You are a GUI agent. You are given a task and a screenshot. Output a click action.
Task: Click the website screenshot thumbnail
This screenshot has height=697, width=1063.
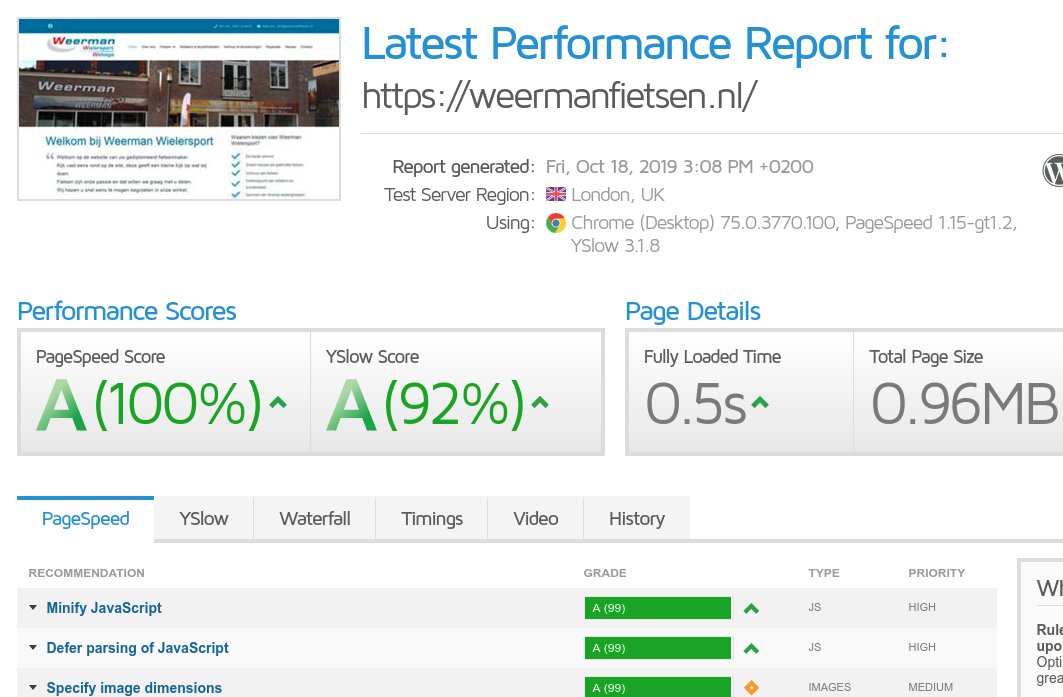[x=179, y=109]
